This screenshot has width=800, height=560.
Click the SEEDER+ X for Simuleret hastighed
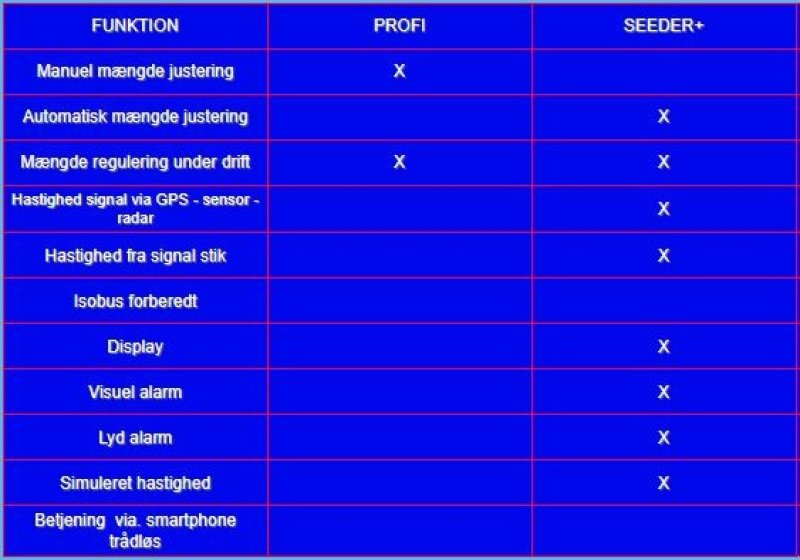(663, 483)
